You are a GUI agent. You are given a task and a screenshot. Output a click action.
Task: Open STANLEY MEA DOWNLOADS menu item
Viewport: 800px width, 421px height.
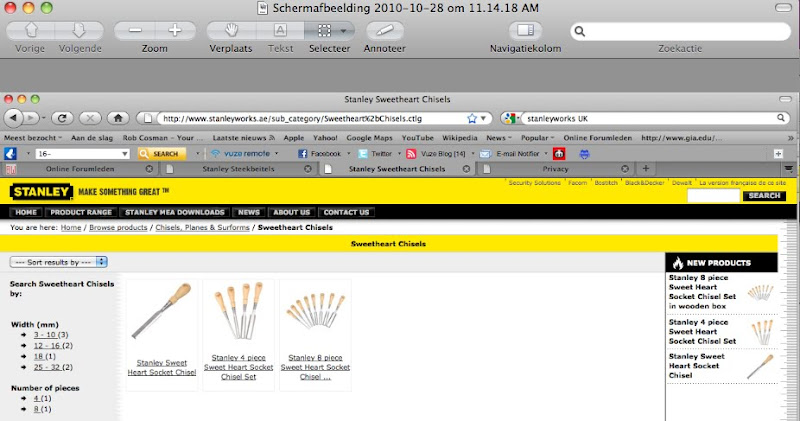[x=175, y=212]
